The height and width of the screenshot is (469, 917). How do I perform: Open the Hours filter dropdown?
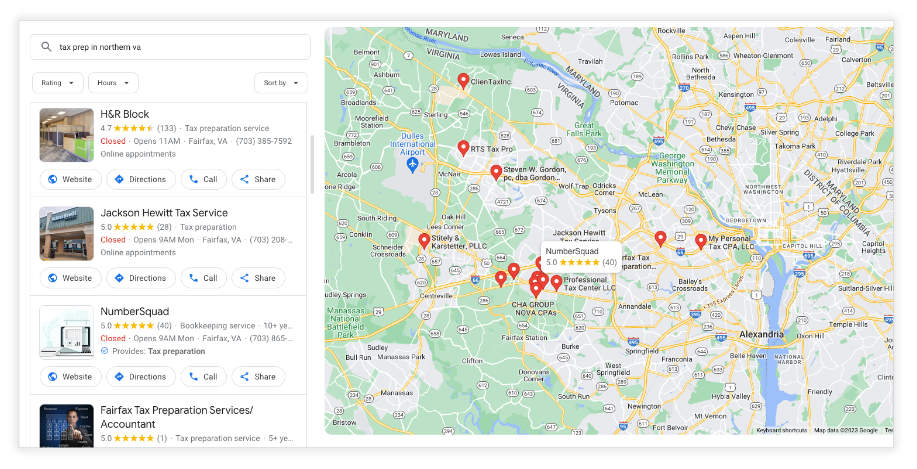(x=113, y=83)
